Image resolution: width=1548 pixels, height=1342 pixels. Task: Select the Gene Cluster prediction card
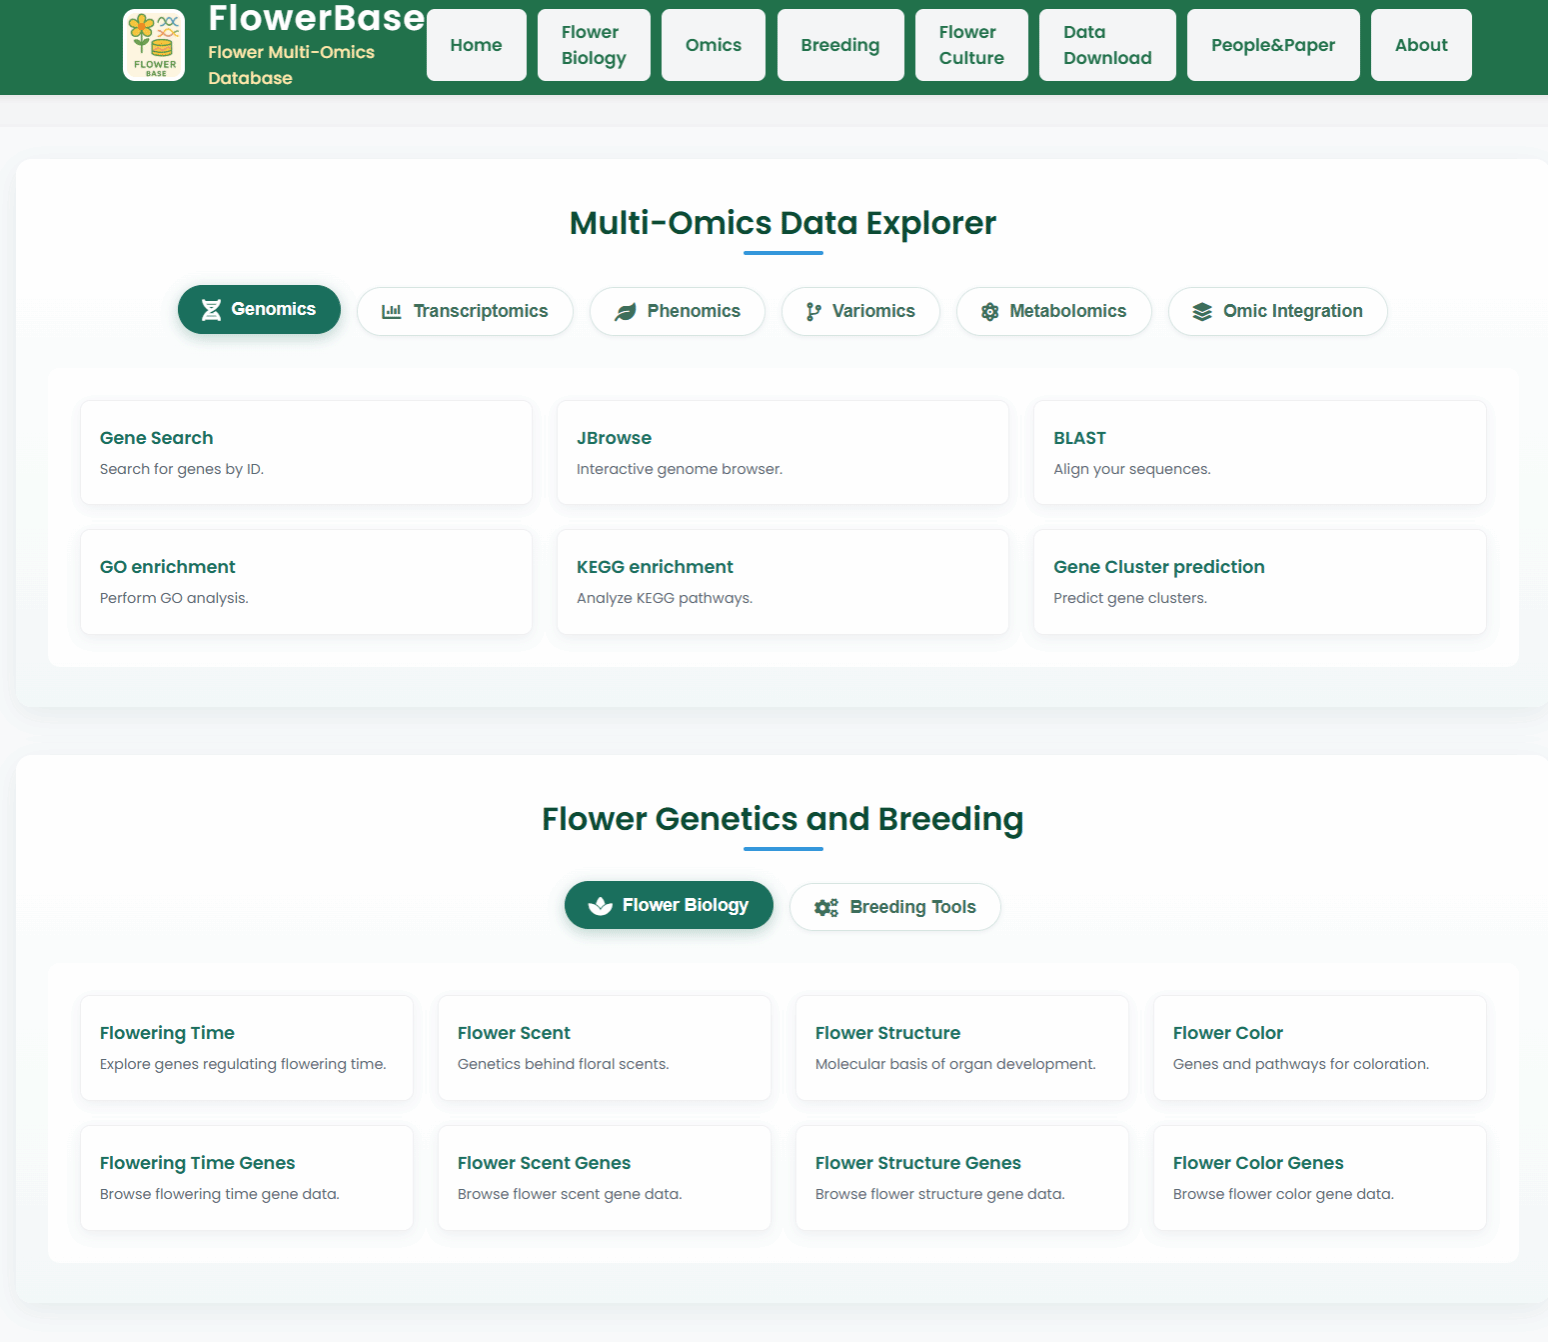[x=1259, y=581]
